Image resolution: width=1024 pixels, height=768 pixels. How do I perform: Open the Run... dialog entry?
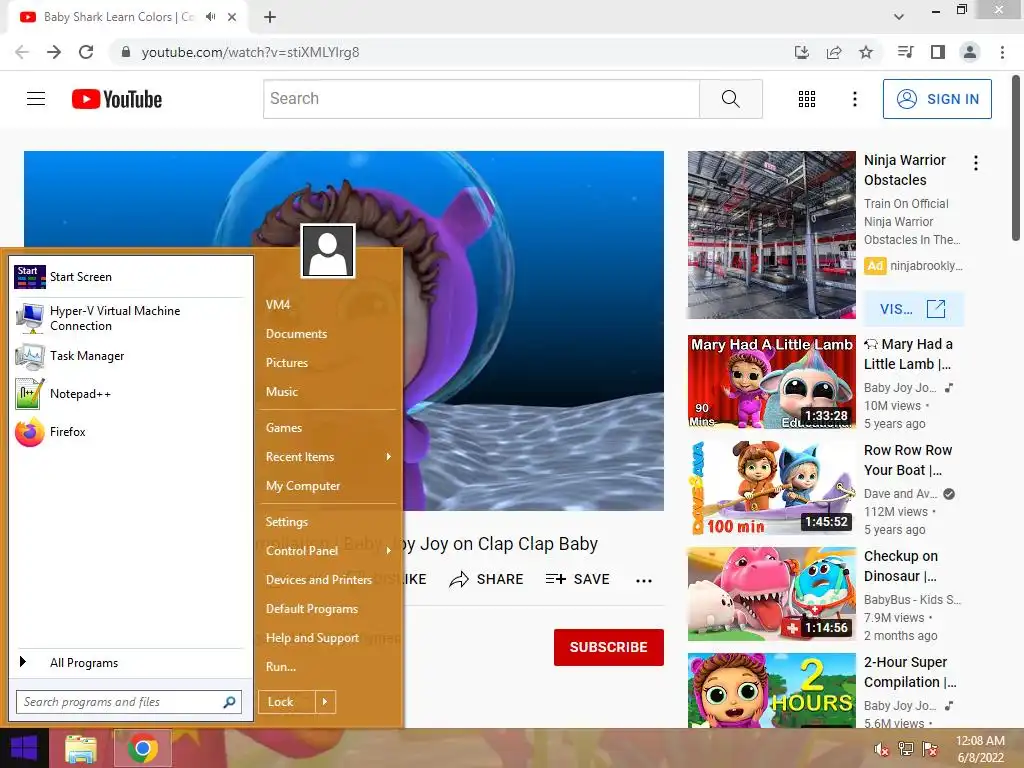pyautogui.click(x=281, y=667)
